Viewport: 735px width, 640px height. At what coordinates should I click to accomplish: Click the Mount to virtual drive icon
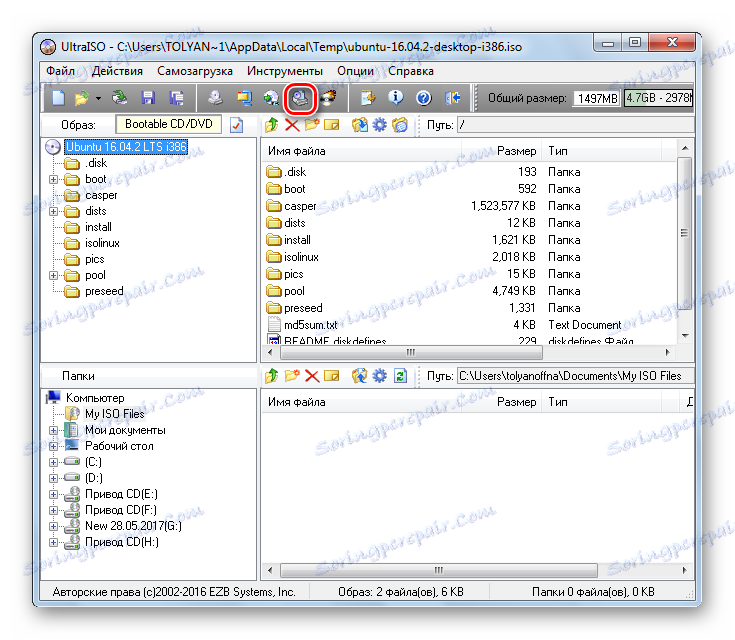(300, 98)
